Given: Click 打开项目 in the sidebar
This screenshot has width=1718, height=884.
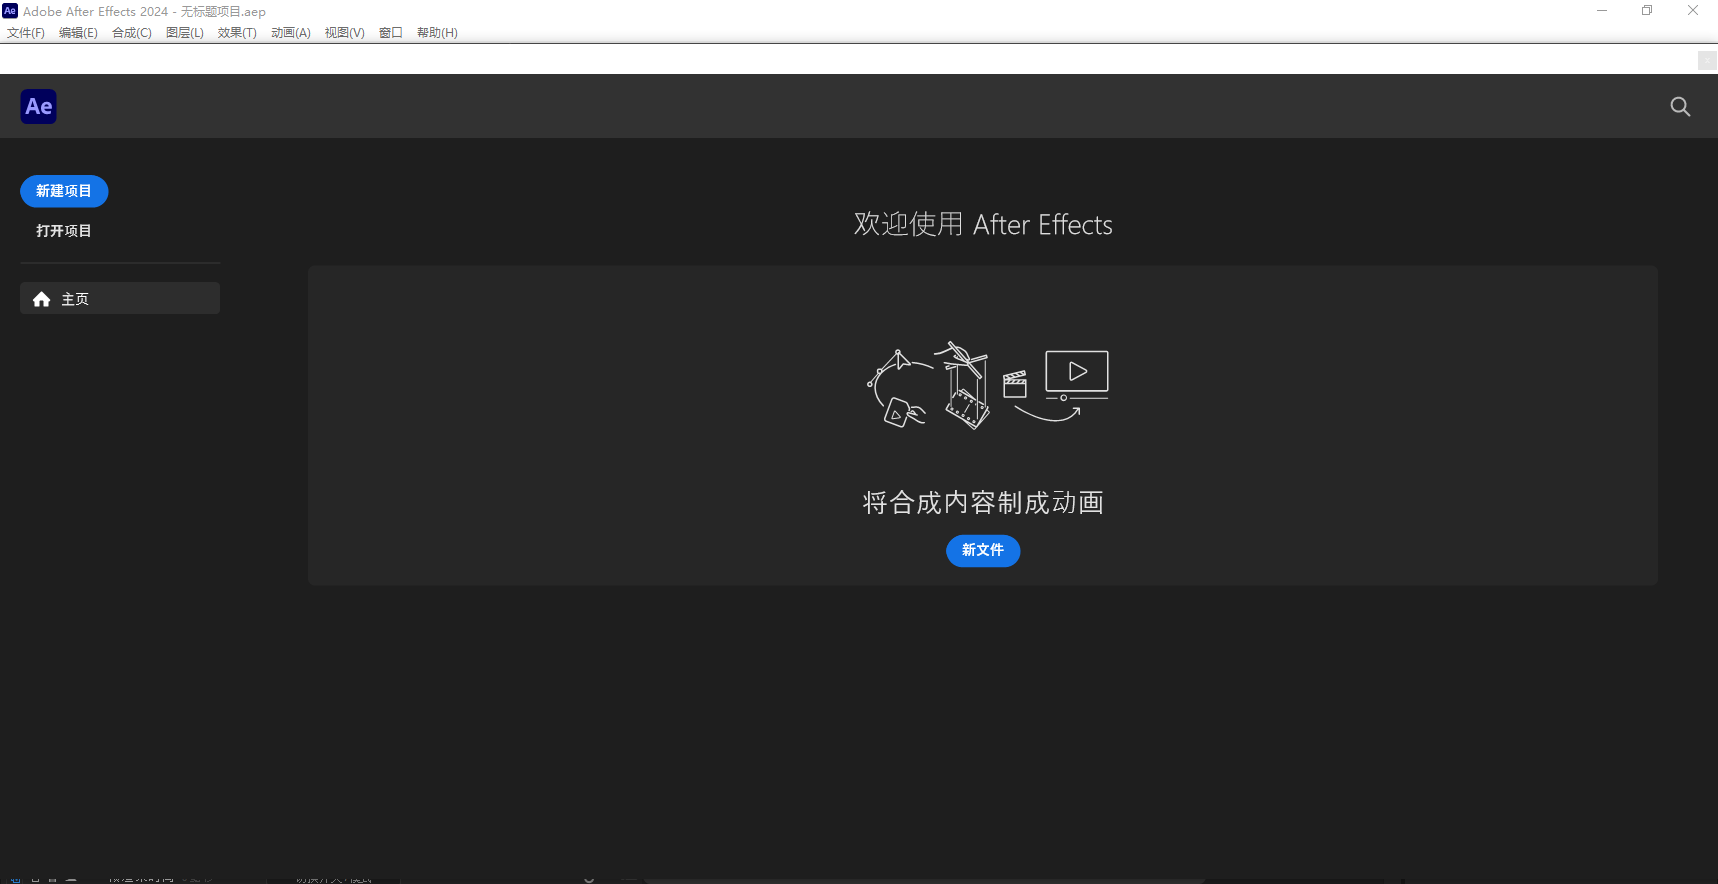Looking at the screenshot, I should click(x=64, y=231).
